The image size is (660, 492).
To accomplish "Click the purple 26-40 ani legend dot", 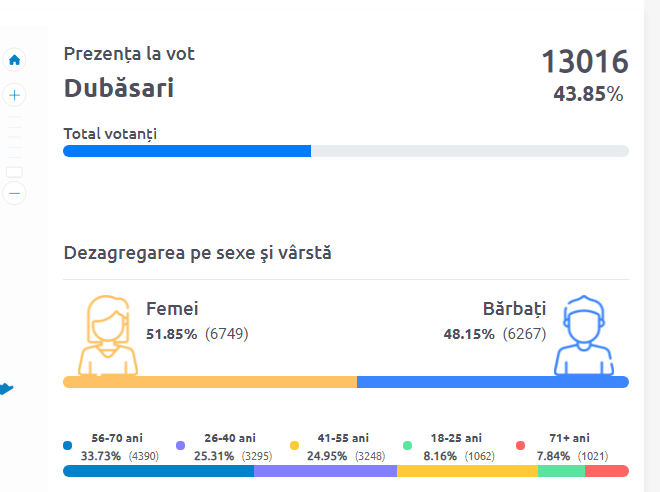I will click(x=181, y=445).
